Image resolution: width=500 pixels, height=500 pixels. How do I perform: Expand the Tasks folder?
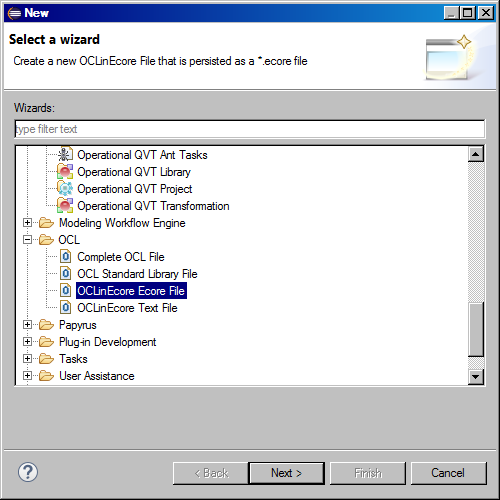28,359
